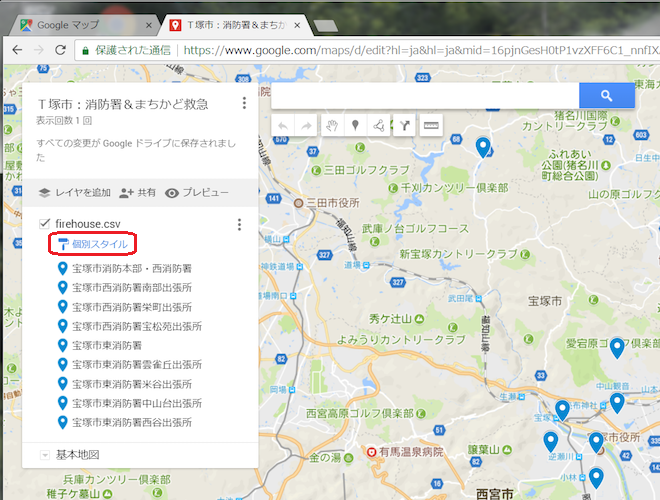
Task: Select the measure distance ruler tool
Action: (431, 125)
